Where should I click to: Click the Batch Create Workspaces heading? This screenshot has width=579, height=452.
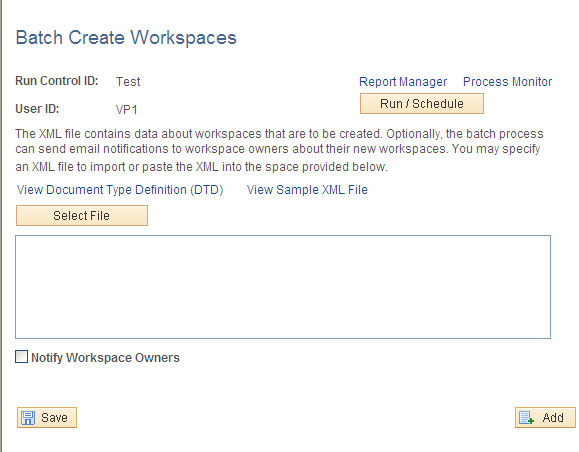126,38
